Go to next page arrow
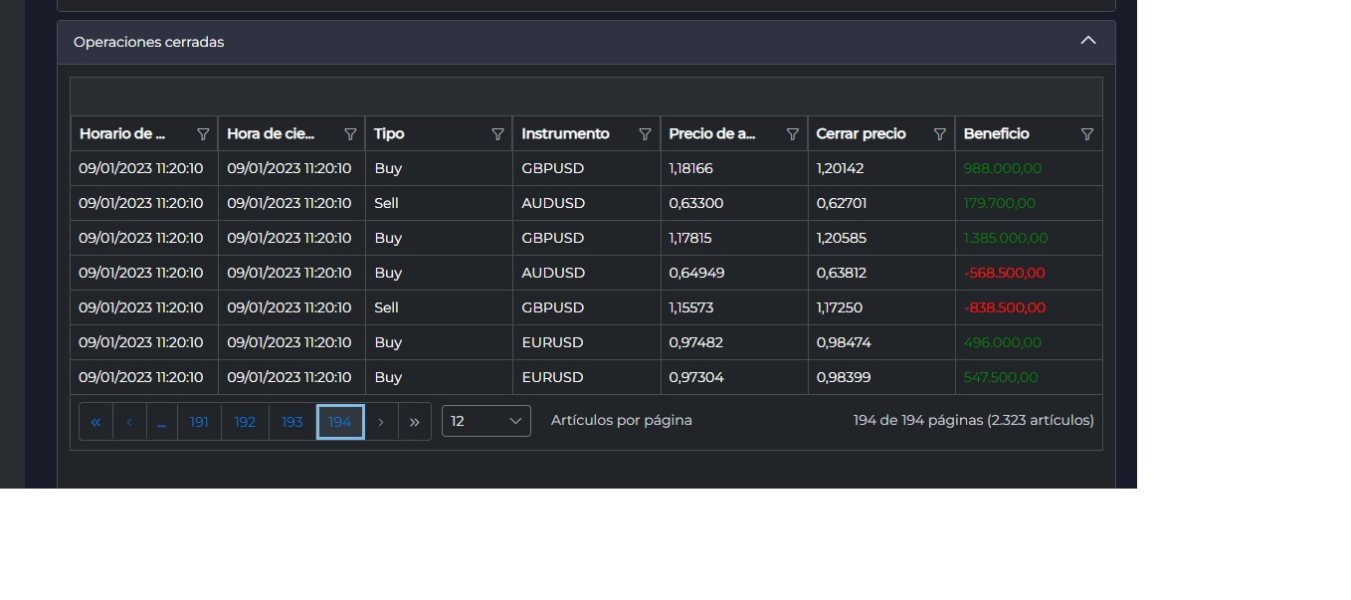1351x600 pixels. click(x=381, y=422)
